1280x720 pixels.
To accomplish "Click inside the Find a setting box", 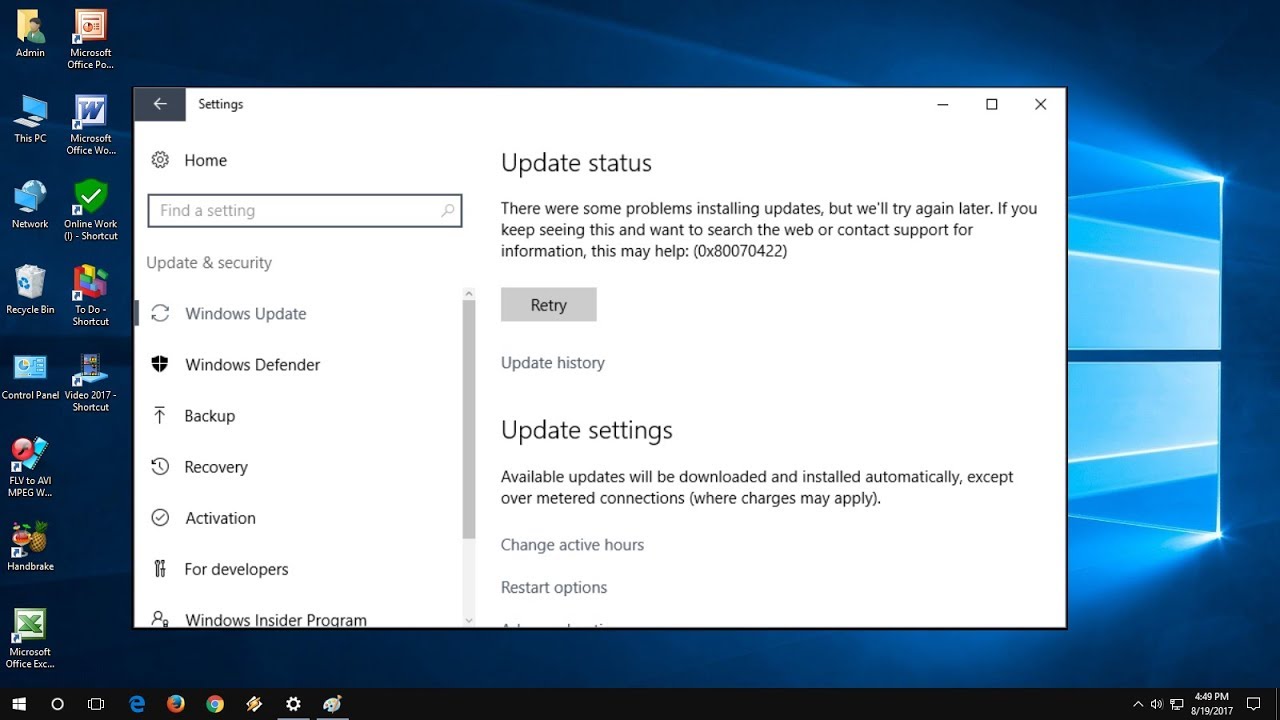I will click(305, 210).
